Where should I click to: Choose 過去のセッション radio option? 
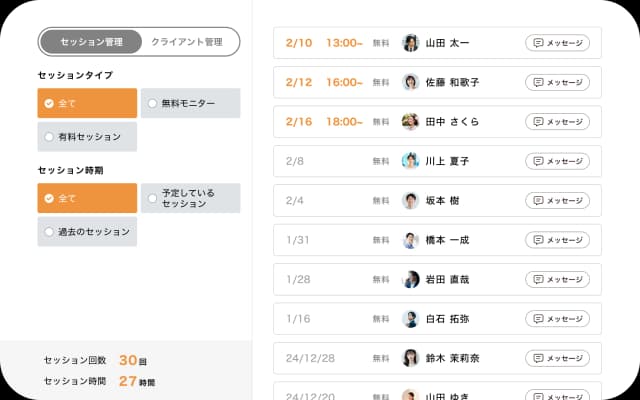click(87, 231)
